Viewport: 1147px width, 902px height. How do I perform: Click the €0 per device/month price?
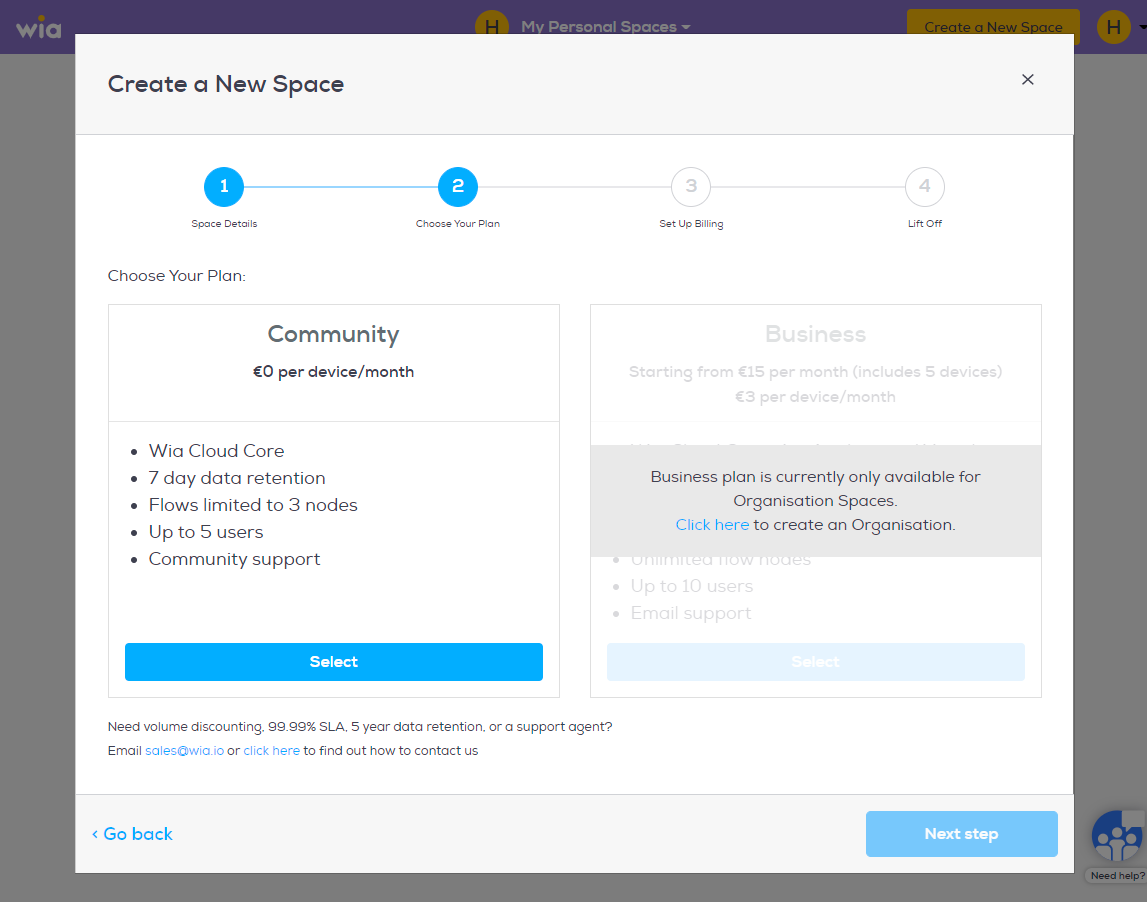click(x=334, y=372)
